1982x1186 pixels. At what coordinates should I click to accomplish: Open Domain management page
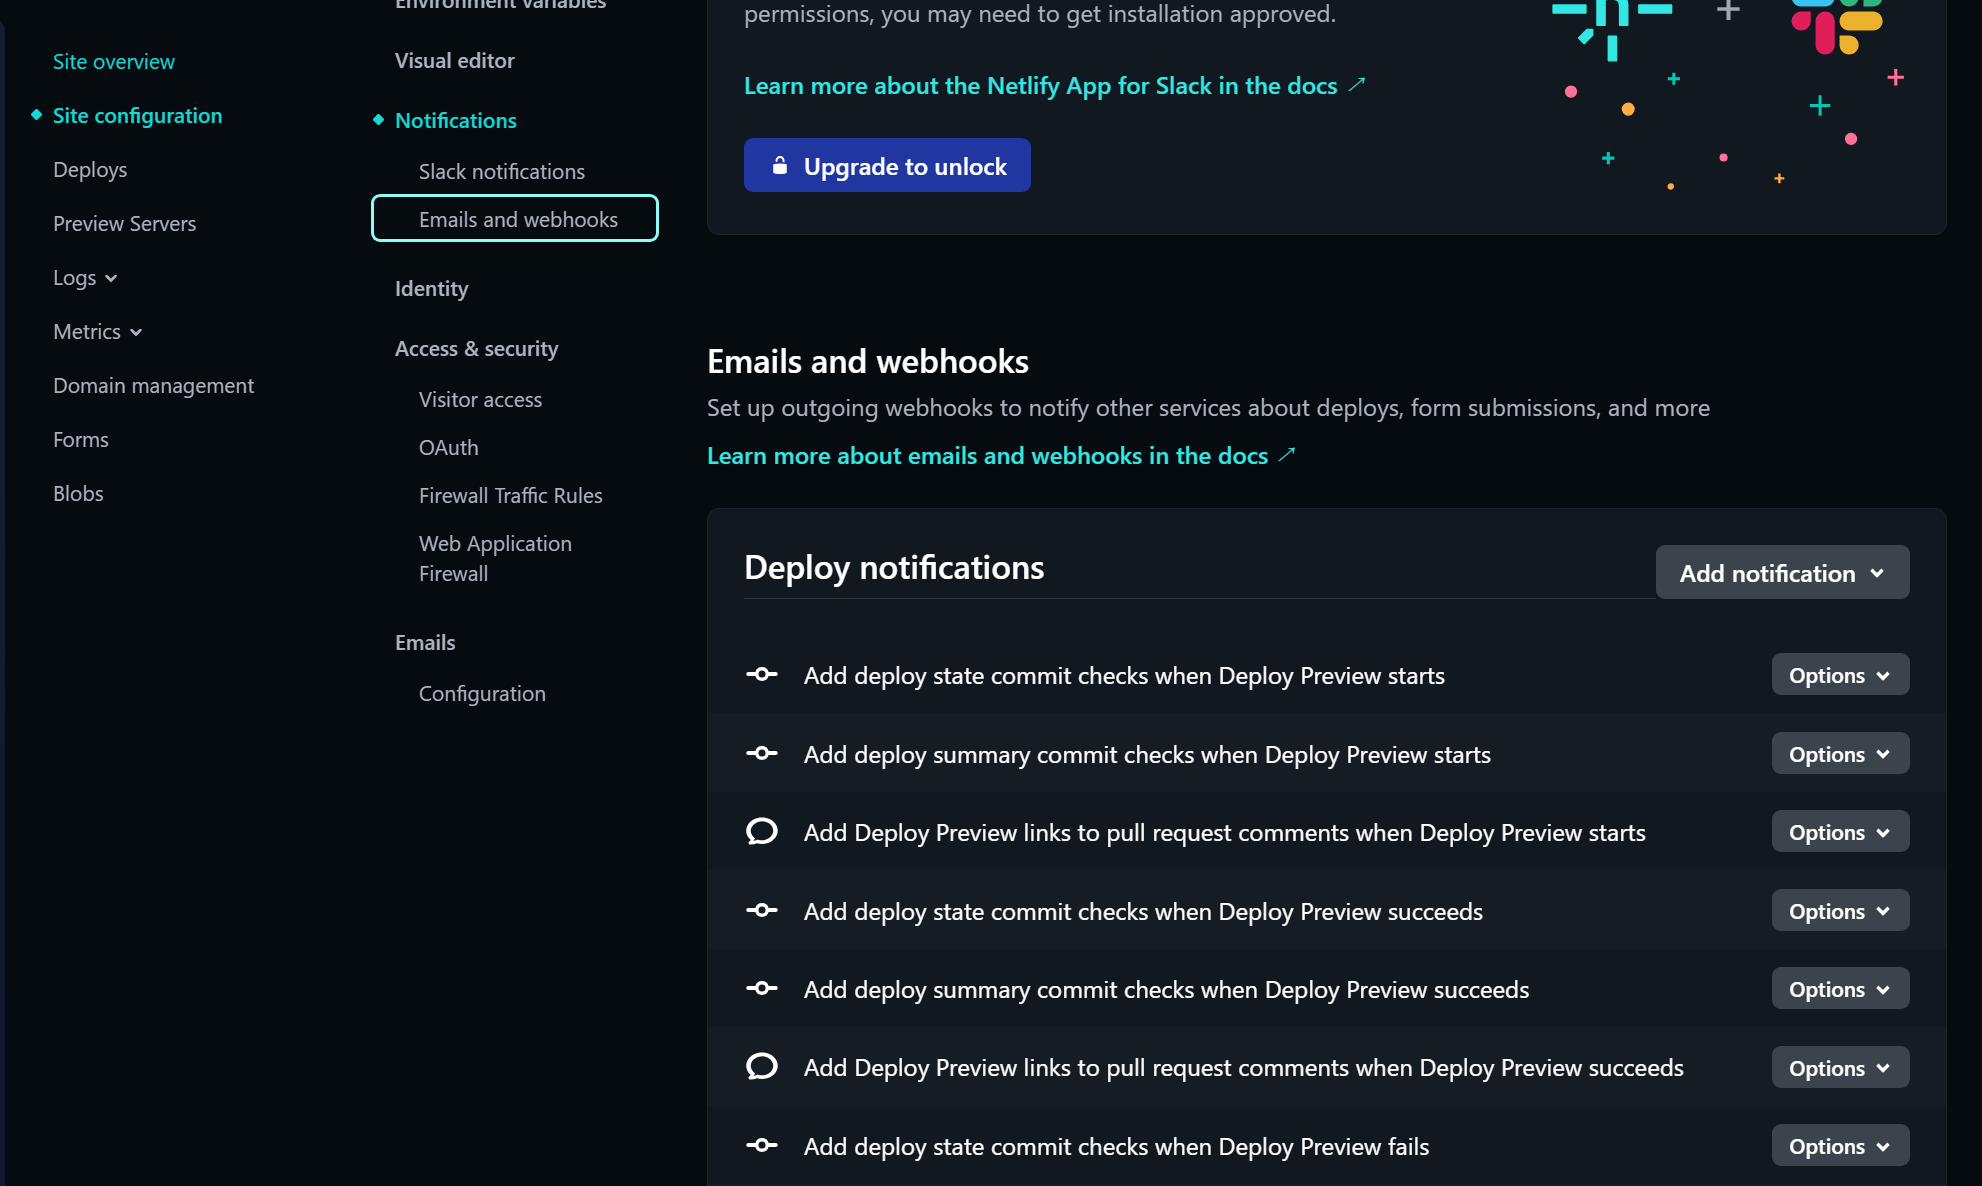pos(154,386)
